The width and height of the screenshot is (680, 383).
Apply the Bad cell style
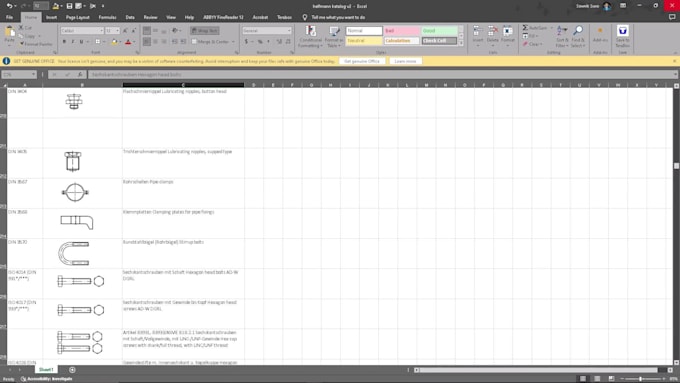pyautogui.click(x=401, y=31)
